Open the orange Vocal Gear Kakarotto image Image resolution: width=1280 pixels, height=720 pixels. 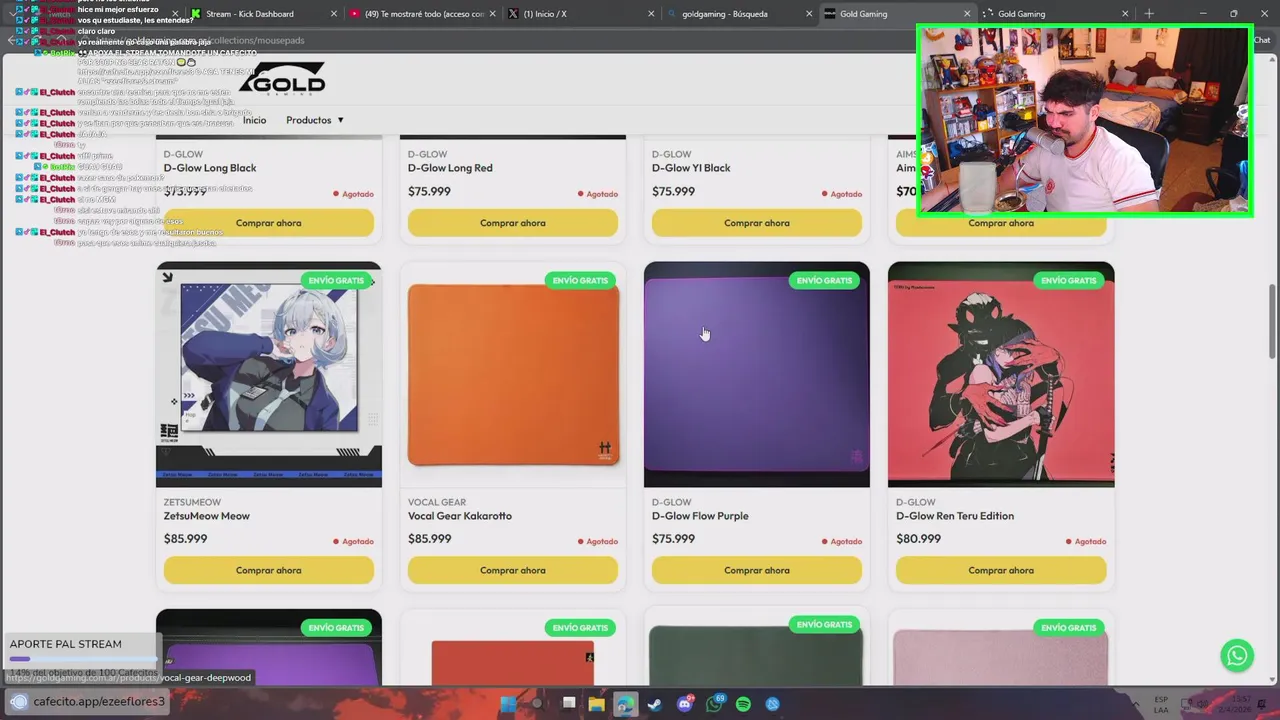512,375
